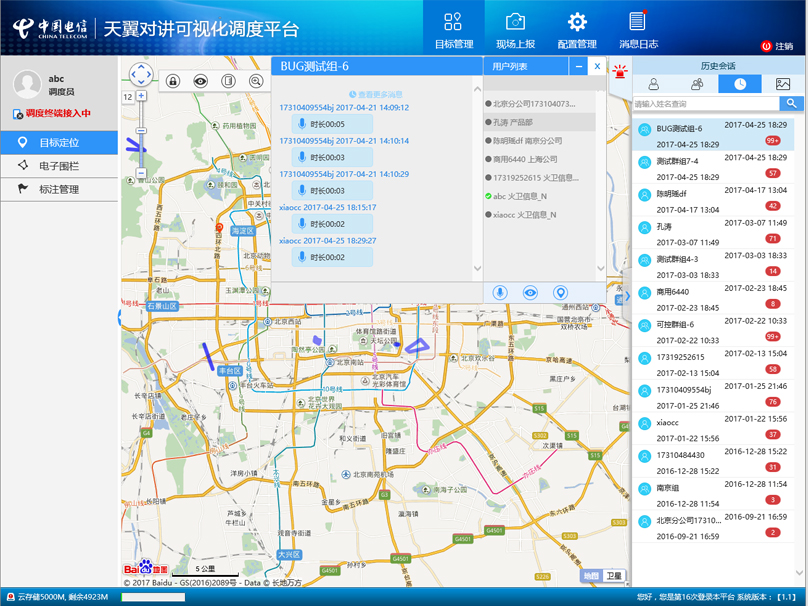This screenshot has width=808, height=606.
Task: Select 电子围栏 in sidebar
Action: 59,166
